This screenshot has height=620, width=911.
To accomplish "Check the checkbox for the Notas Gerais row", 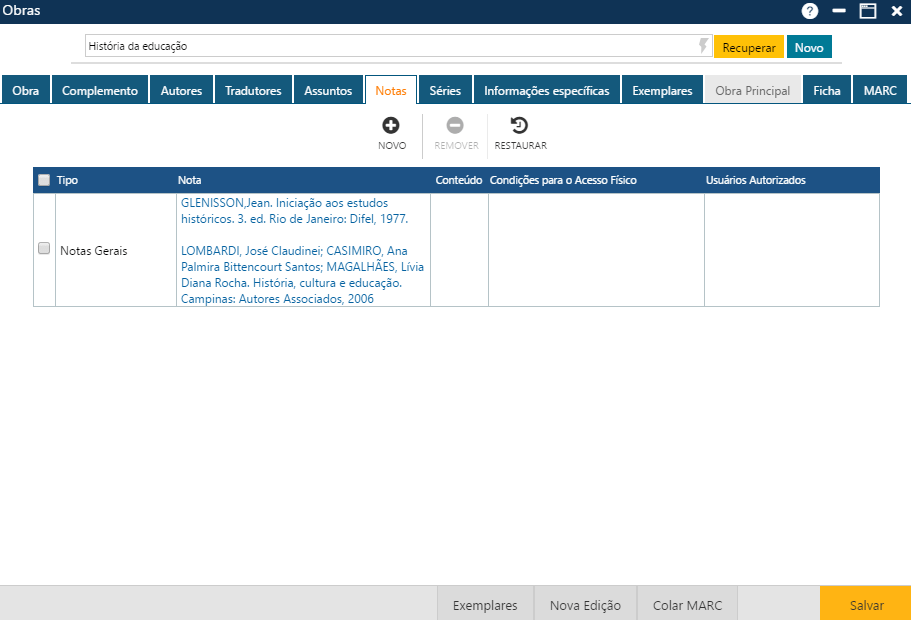I will 43,248.
